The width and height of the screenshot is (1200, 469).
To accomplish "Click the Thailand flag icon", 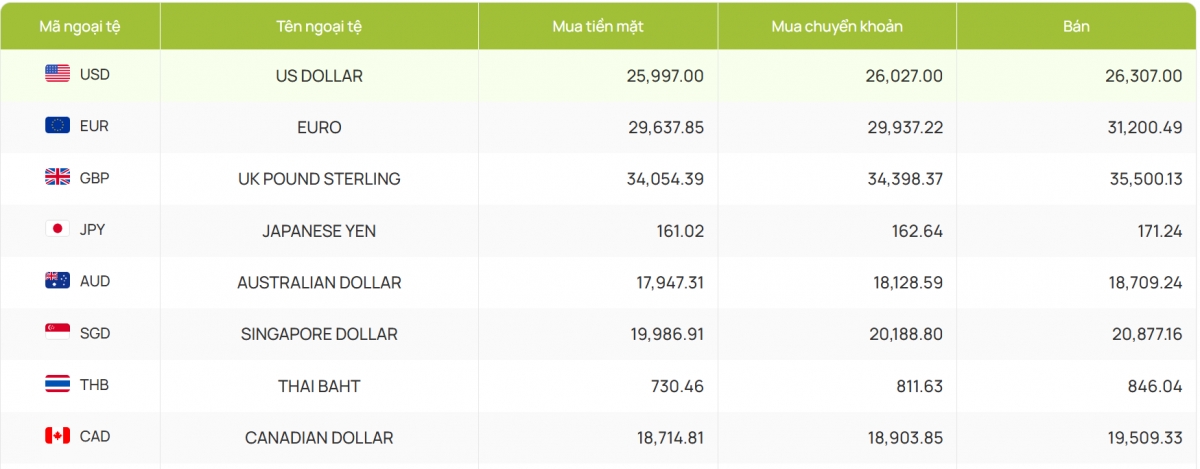I will 57,384.
